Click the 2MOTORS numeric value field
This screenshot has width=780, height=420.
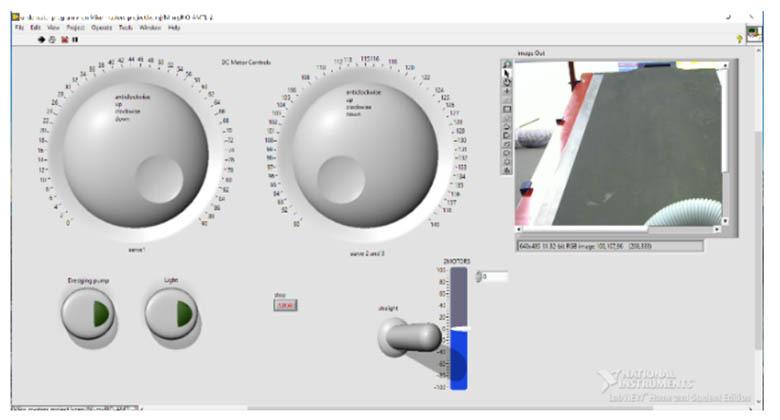(x=495, y=276)
